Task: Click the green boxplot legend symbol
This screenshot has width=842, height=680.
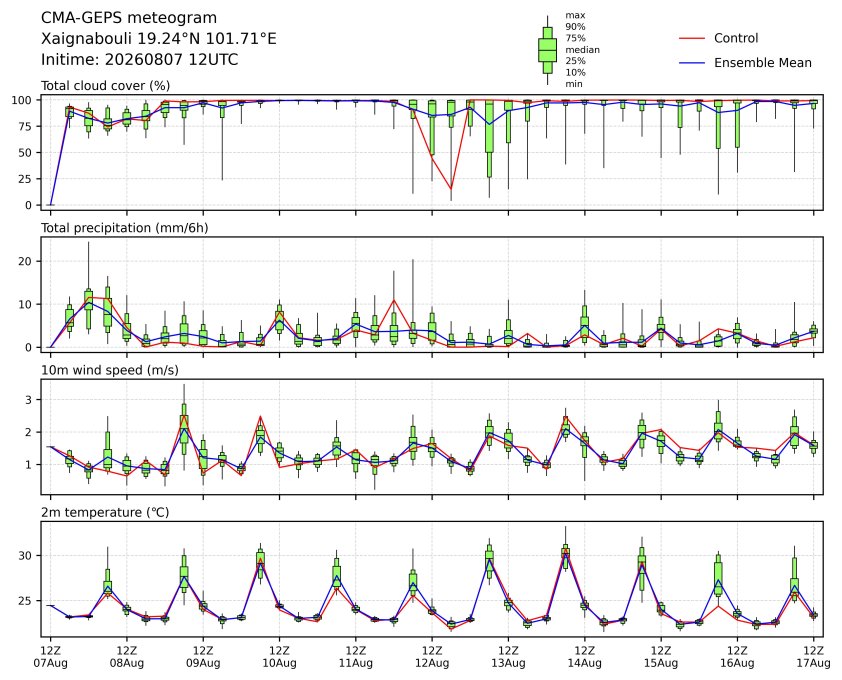Action: (x=547, y=50)
